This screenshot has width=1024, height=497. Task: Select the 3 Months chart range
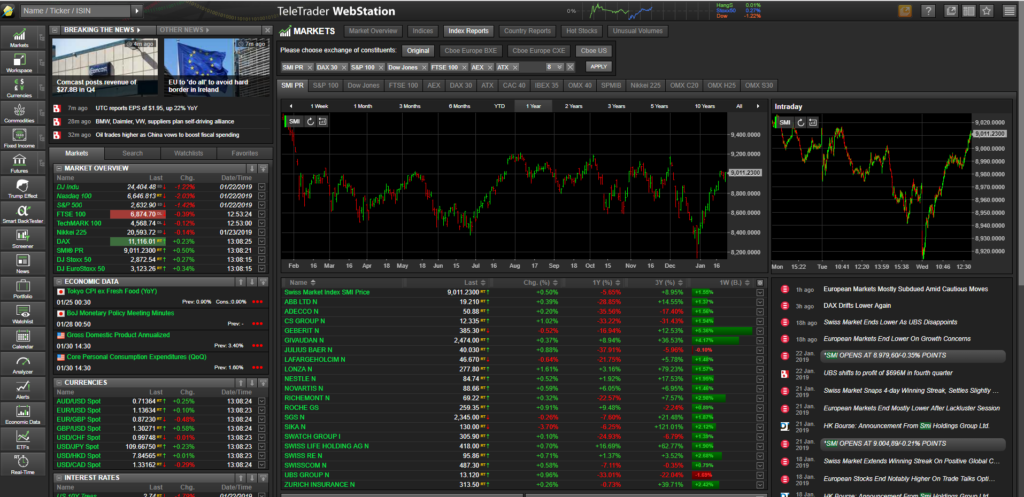tap(409, 106)
